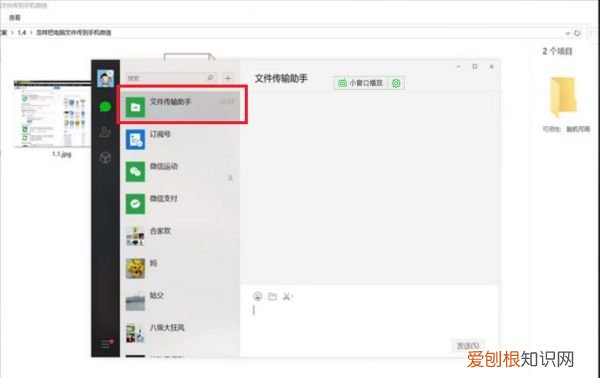This screenshot has width=600, height=378.
Task: Click the 合家欢 group avatar
Action: [x=135, y=236]
